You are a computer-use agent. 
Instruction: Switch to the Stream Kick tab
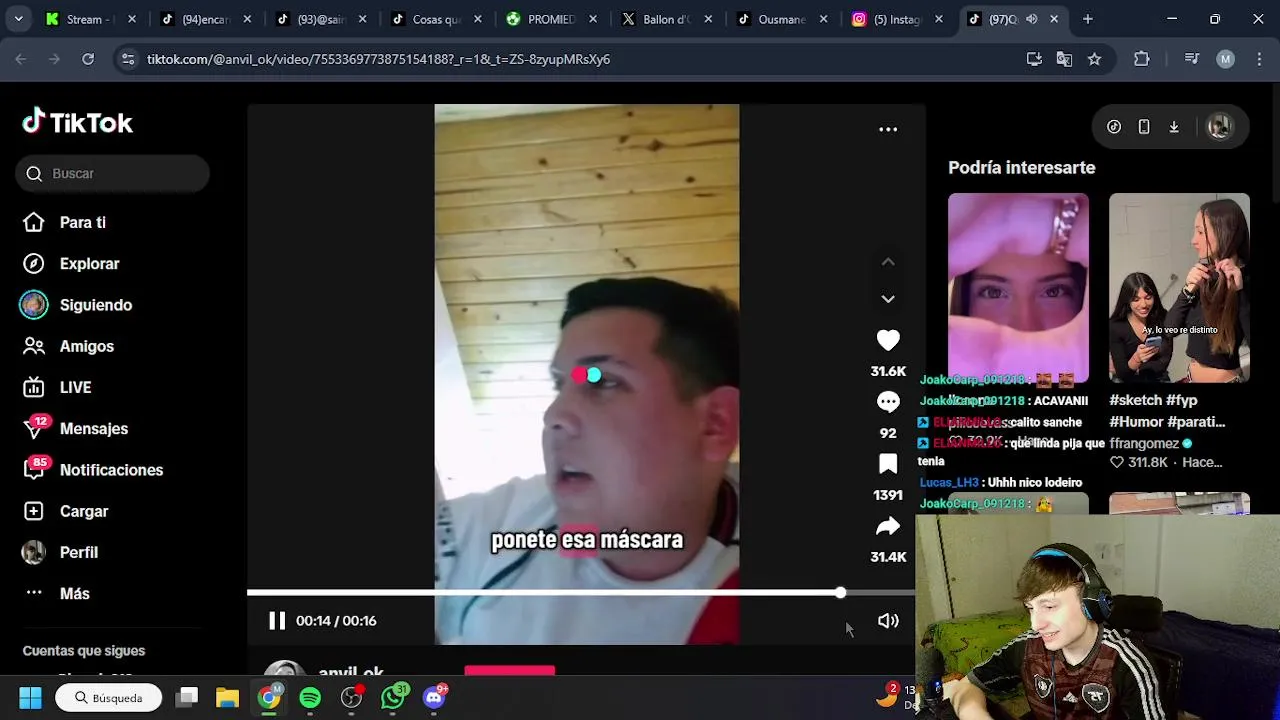(x=89, y=19)
